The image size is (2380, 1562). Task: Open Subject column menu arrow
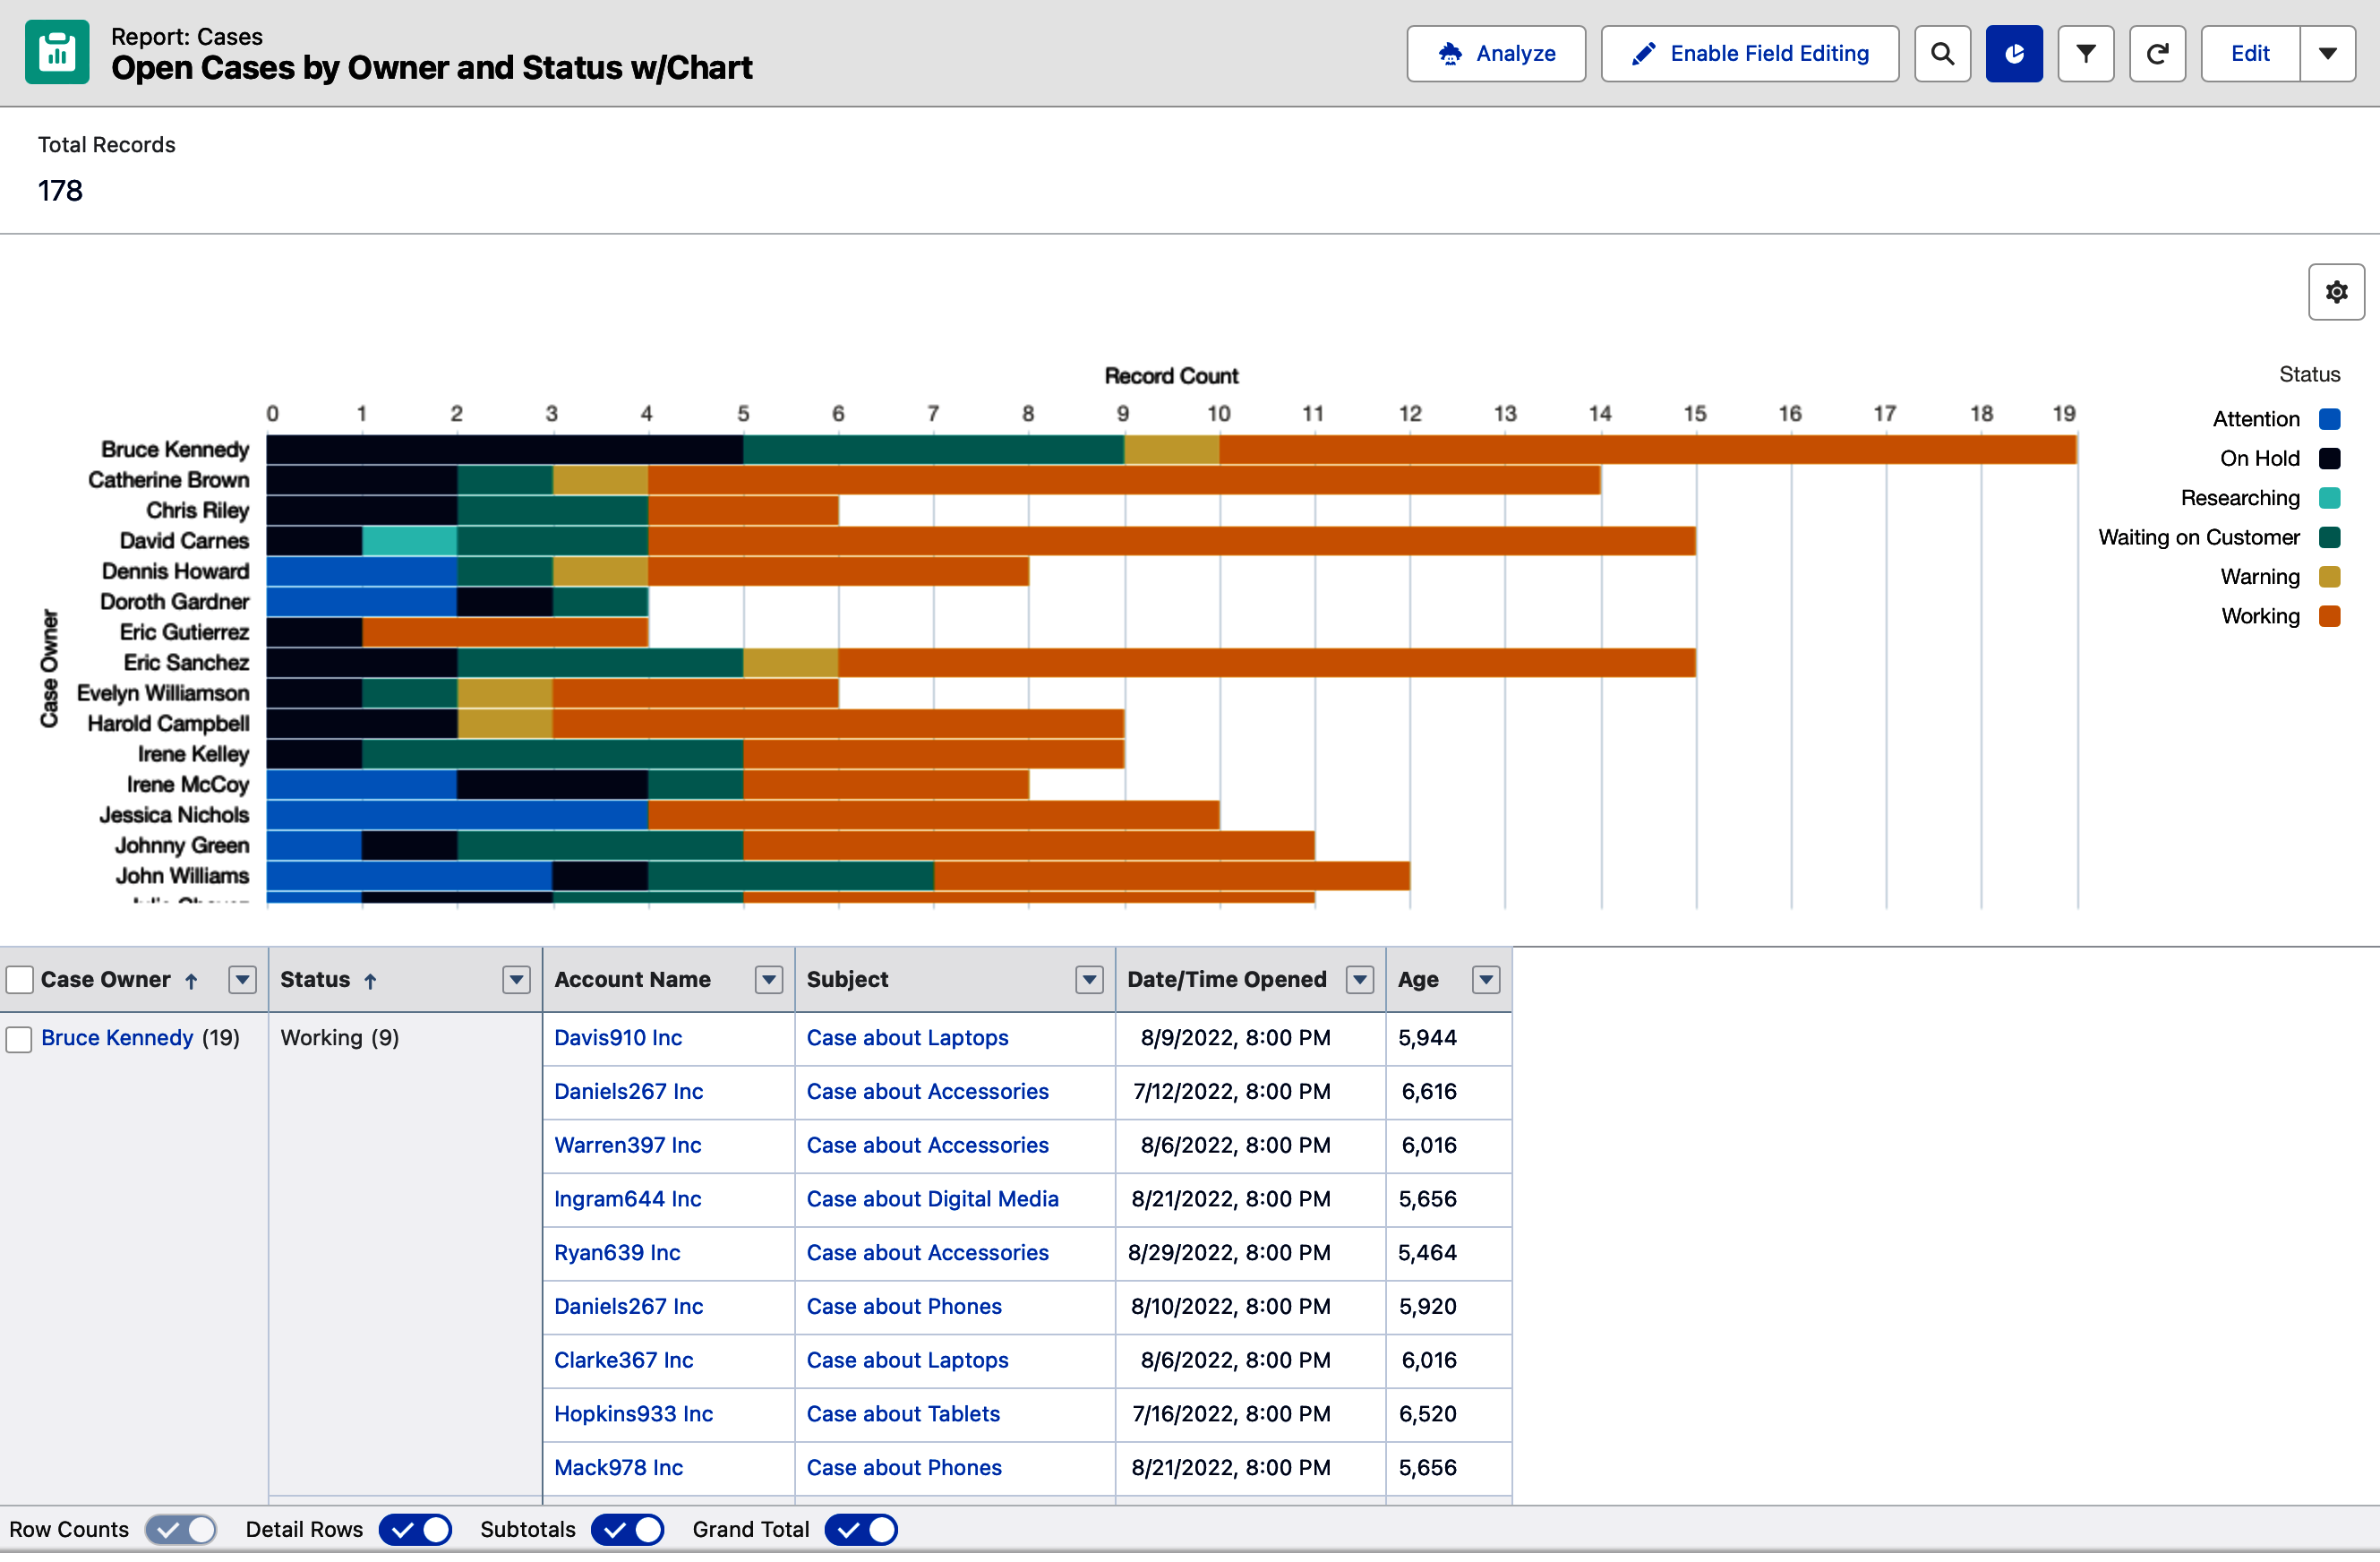pyautogui.click(x=1089, y=981)
